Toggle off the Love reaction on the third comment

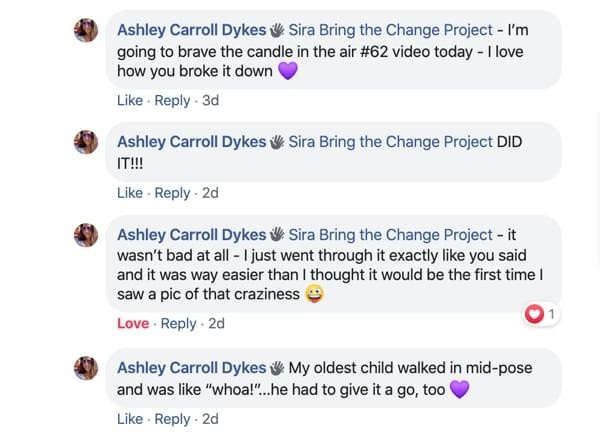coord(133,323)
